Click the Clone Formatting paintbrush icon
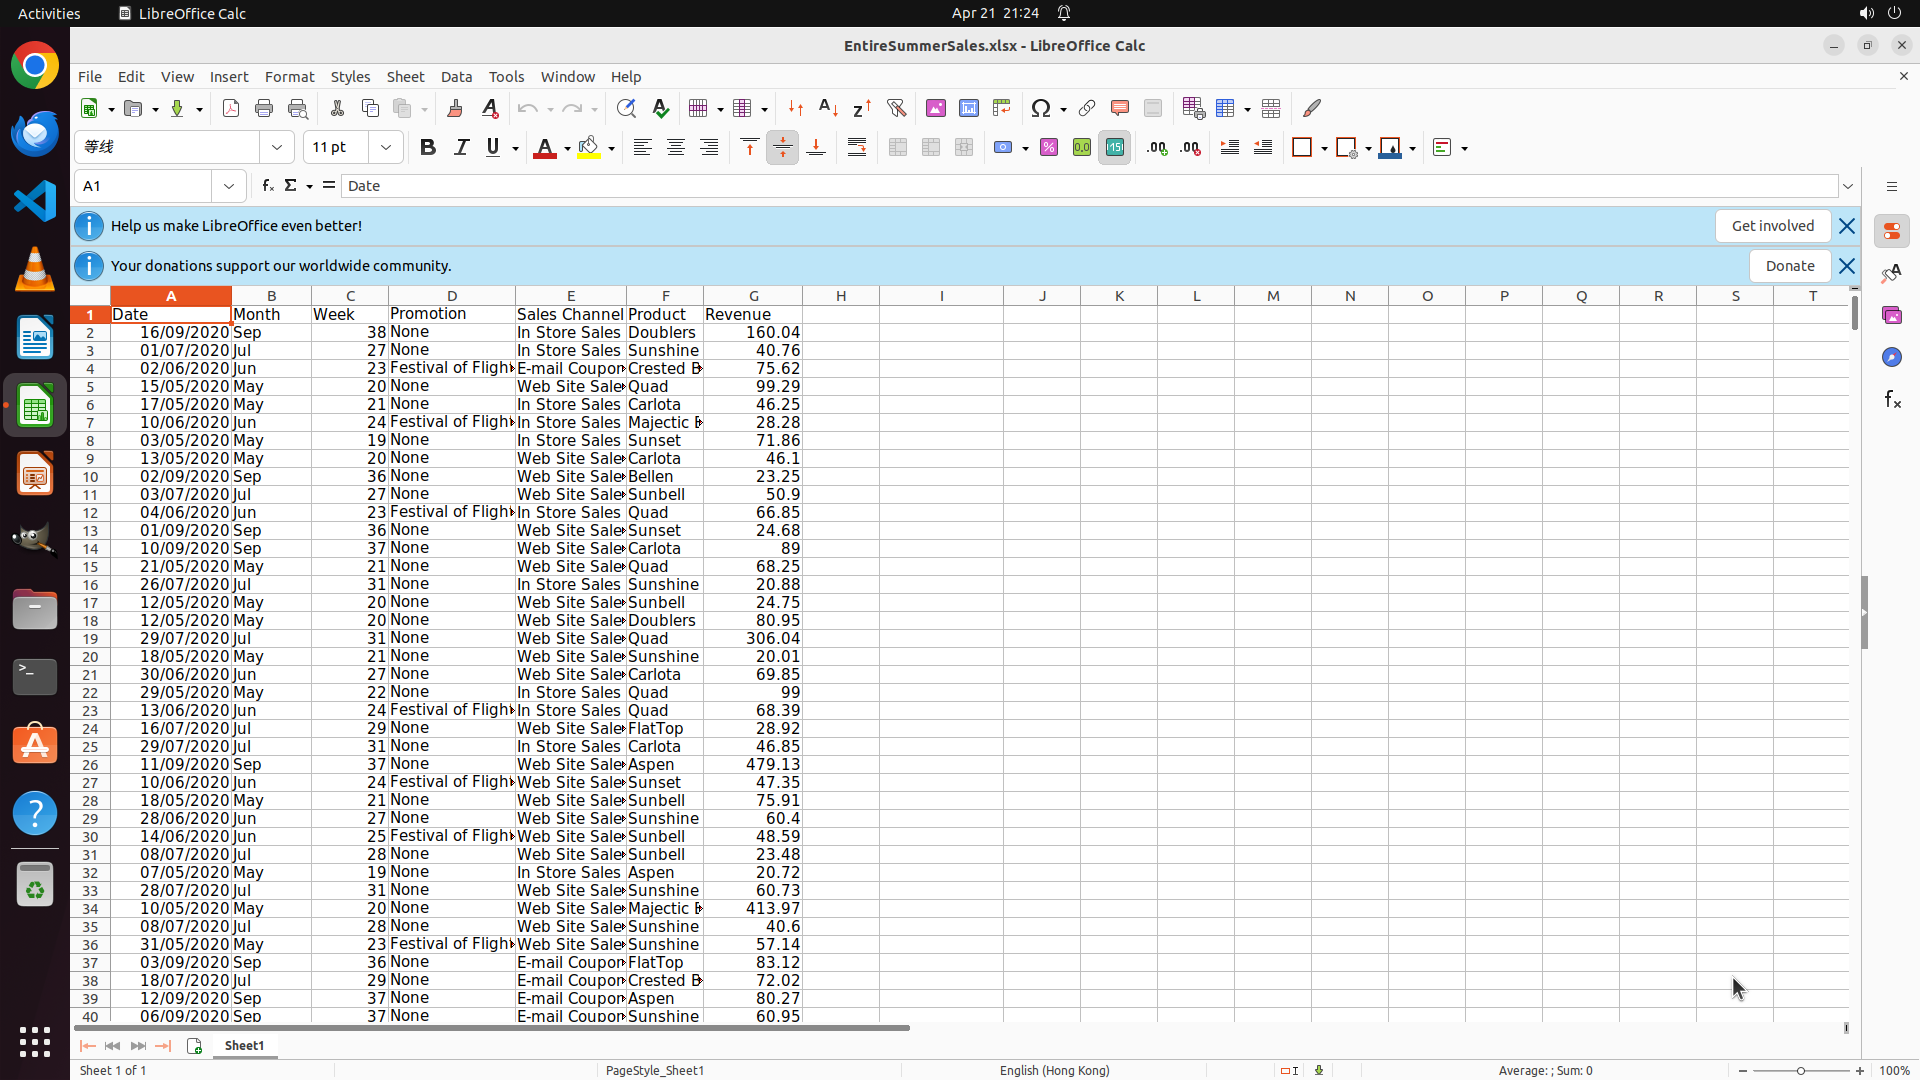This screenshot has width=1920, height=1080. coord(455,108)
